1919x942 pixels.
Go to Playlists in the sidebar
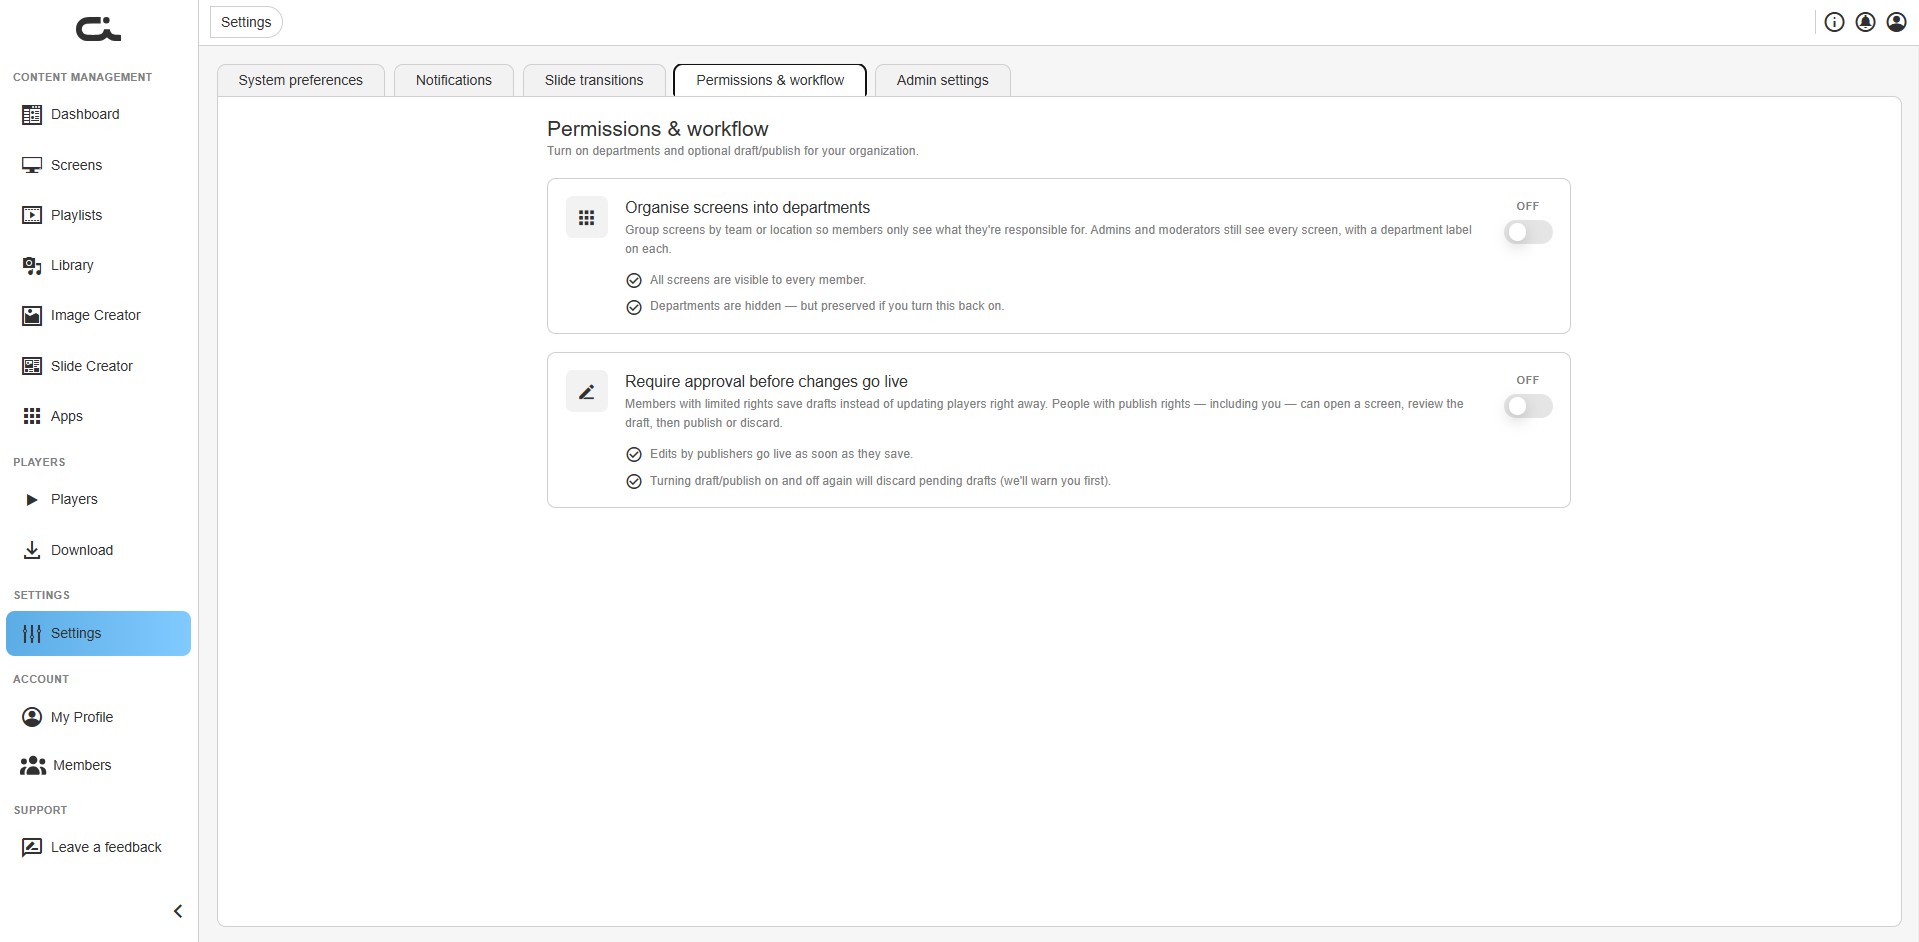point(98,215)
